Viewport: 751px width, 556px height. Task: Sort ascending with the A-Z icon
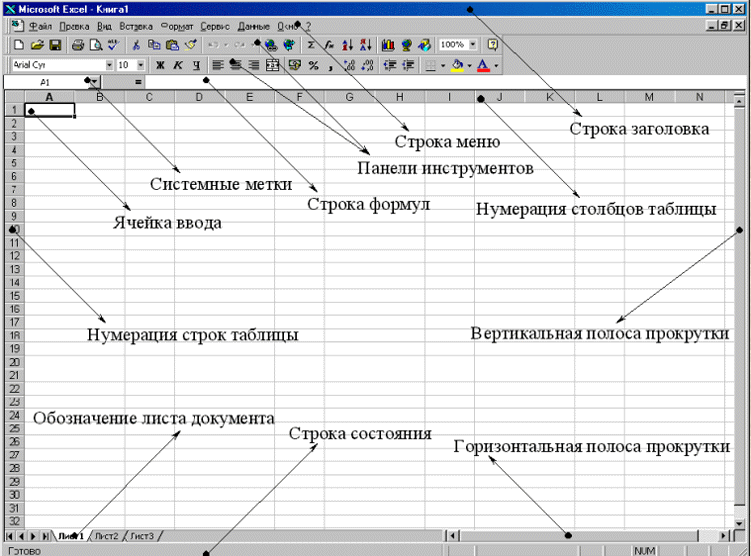pos(347,45)
